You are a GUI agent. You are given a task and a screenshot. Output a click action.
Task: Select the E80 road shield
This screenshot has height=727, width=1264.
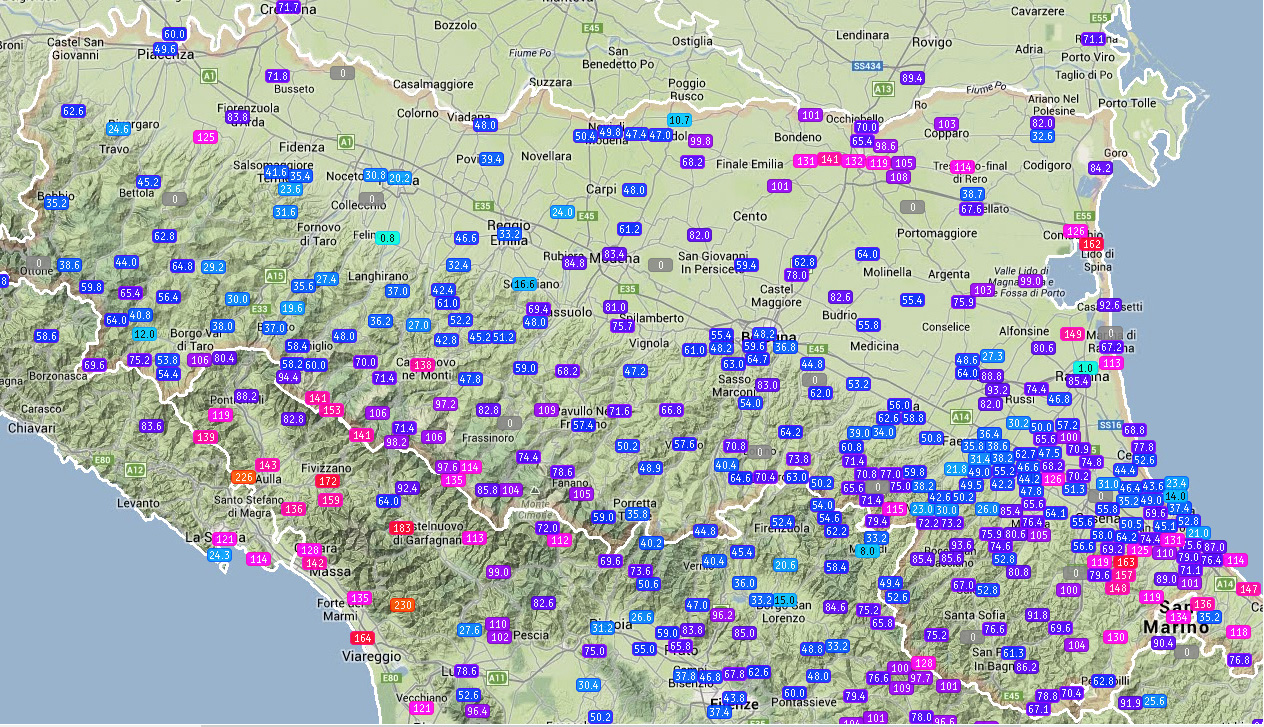(x=102, y=461)
